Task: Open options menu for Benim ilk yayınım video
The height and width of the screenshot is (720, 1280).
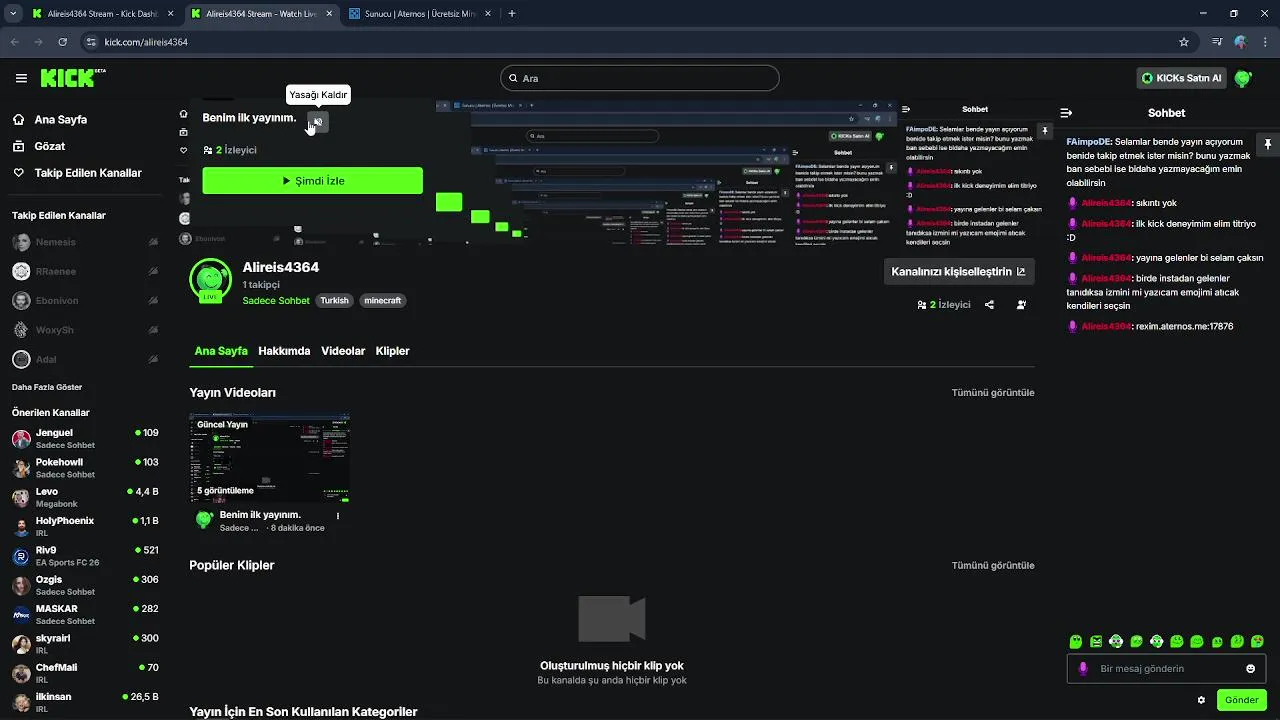Action: pos(338,517)
